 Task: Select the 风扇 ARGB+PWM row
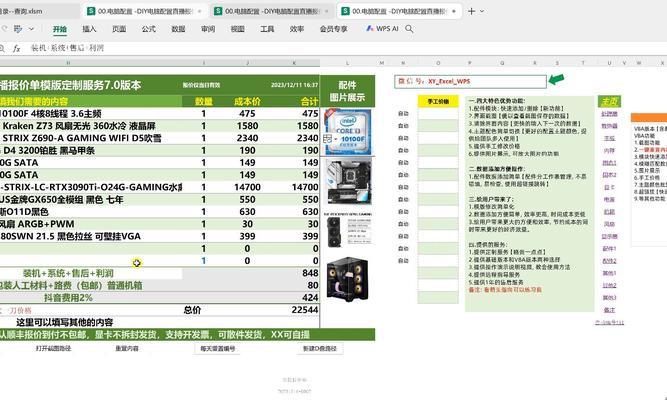pos(91,224)
